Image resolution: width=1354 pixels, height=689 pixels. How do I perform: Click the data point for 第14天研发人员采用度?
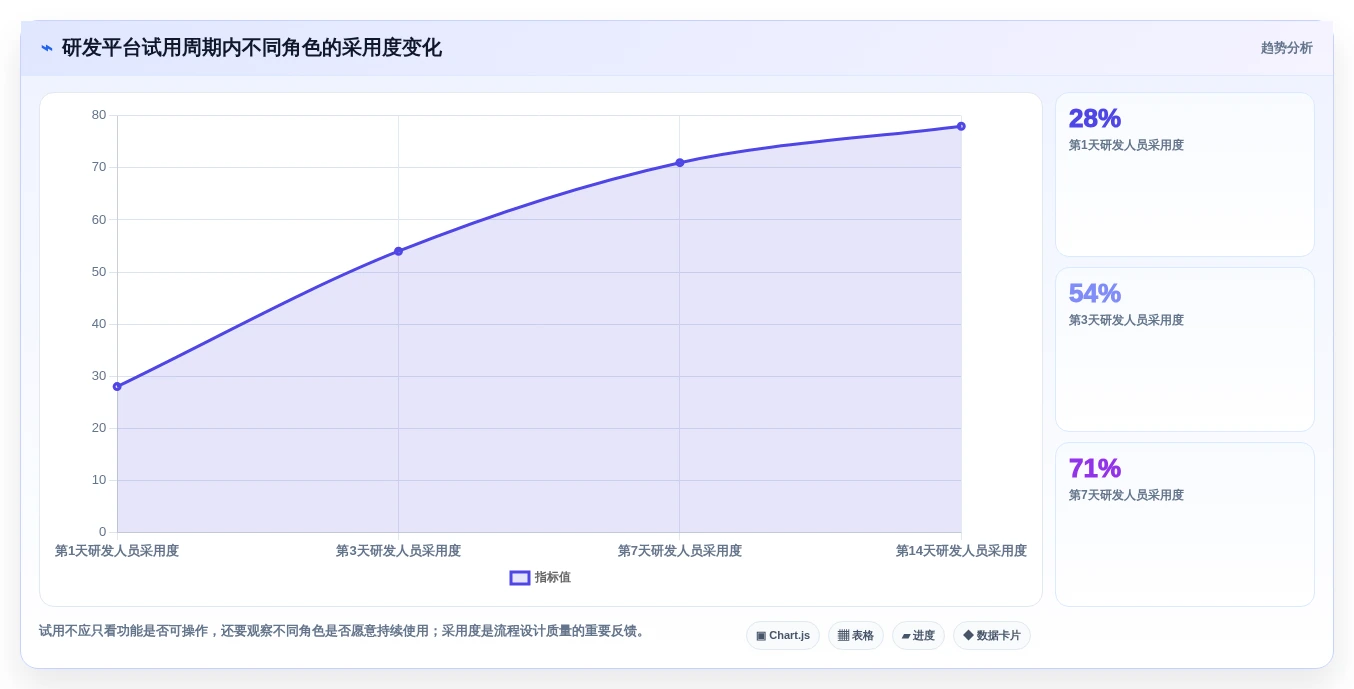pyautogui.click(x=961, y=126)
